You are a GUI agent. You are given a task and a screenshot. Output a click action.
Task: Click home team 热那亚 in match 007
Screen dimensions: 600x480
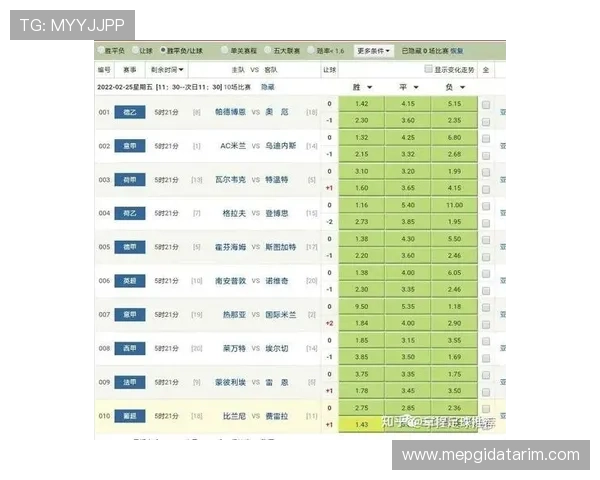pyautogui.click(x=234, y=315)
